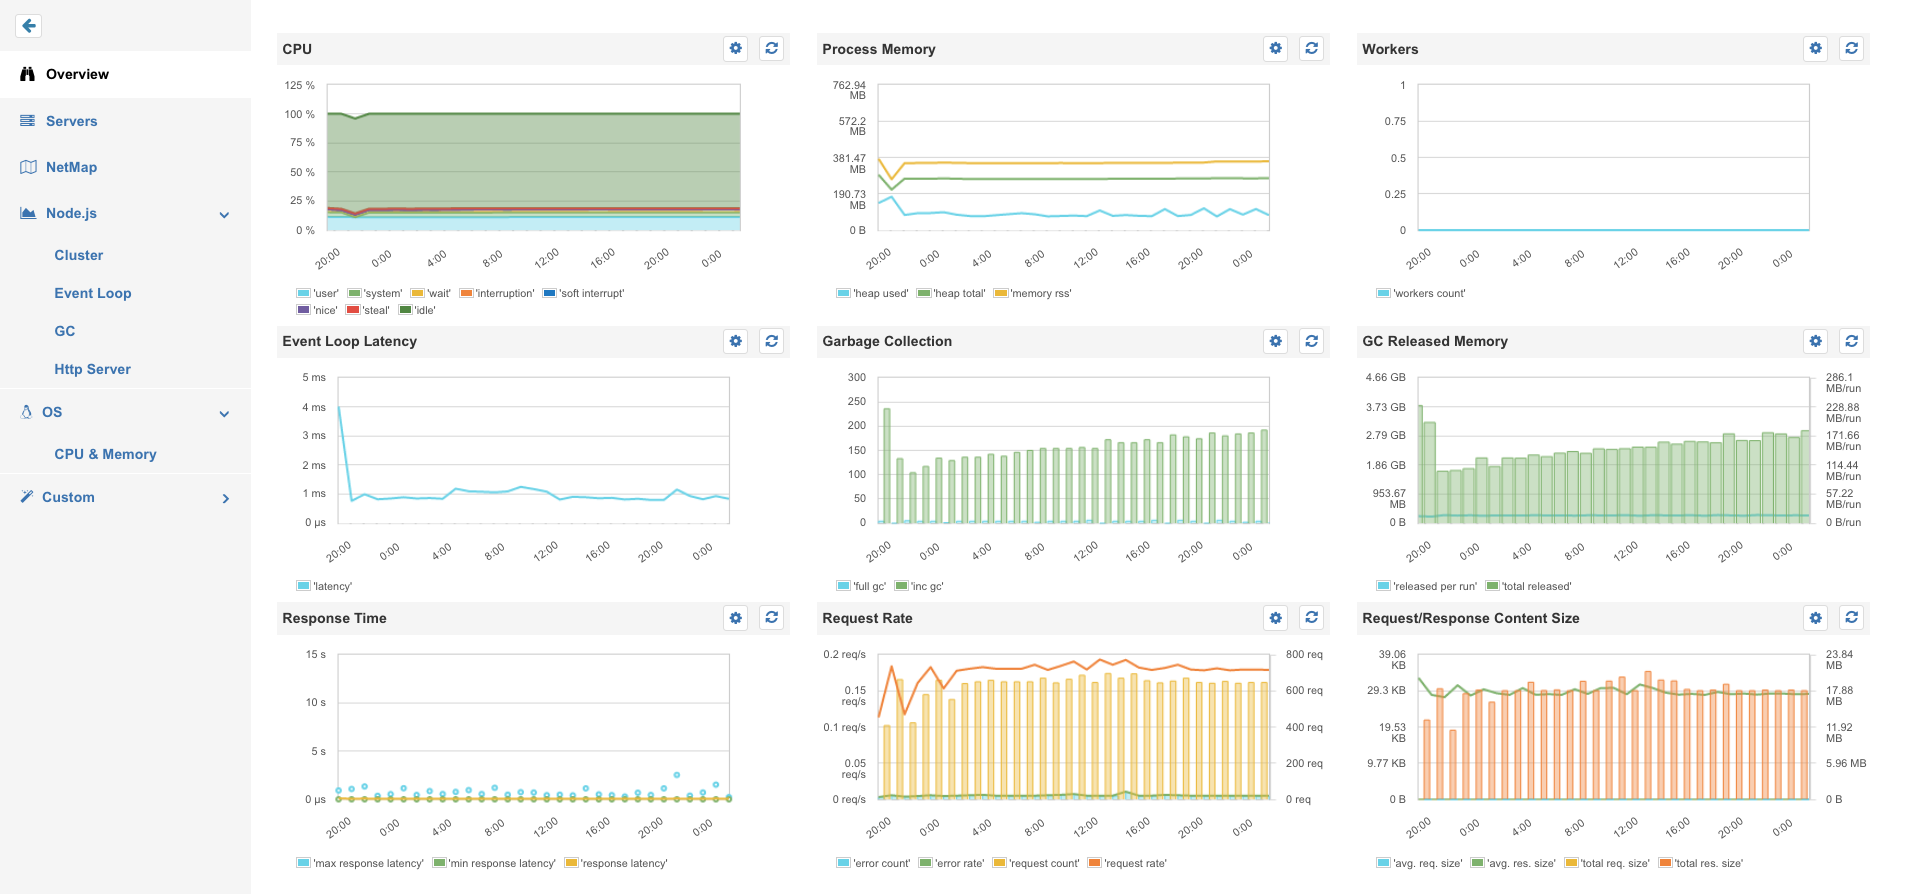The height and width of the screenshot is (894, 1917).
Task: Open settings for Request/Response Content Size panel
Action: 1816,618
